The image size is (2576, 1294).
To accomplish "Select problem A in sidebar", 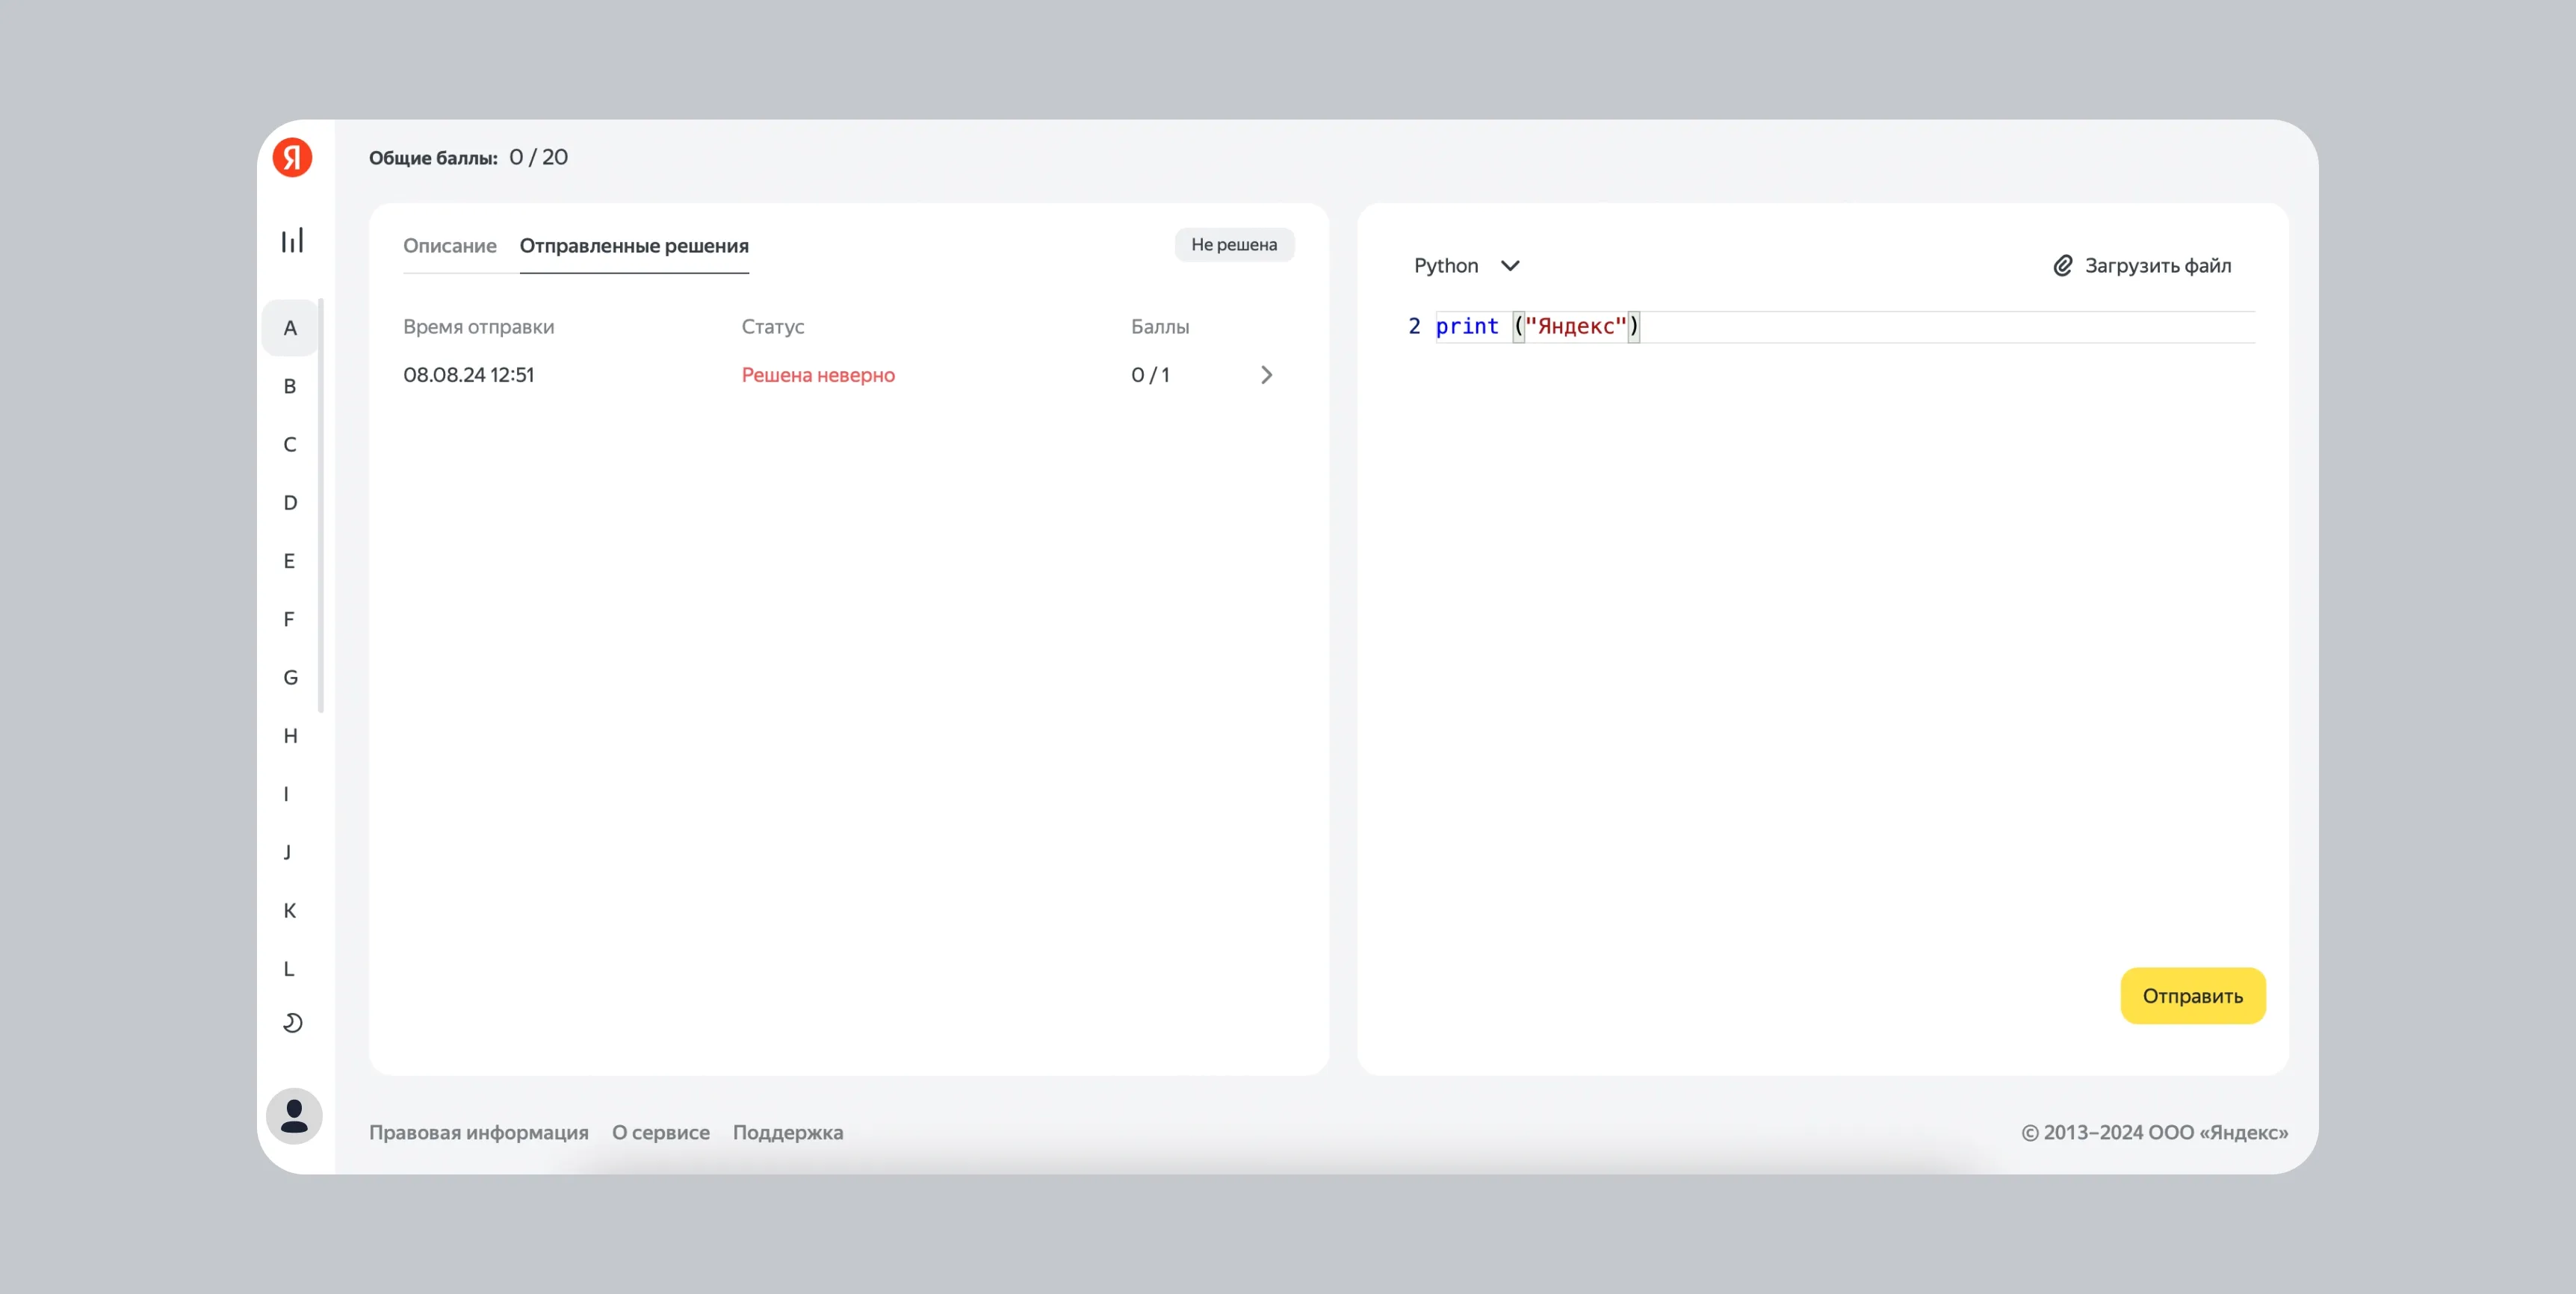I will (290, 328).
